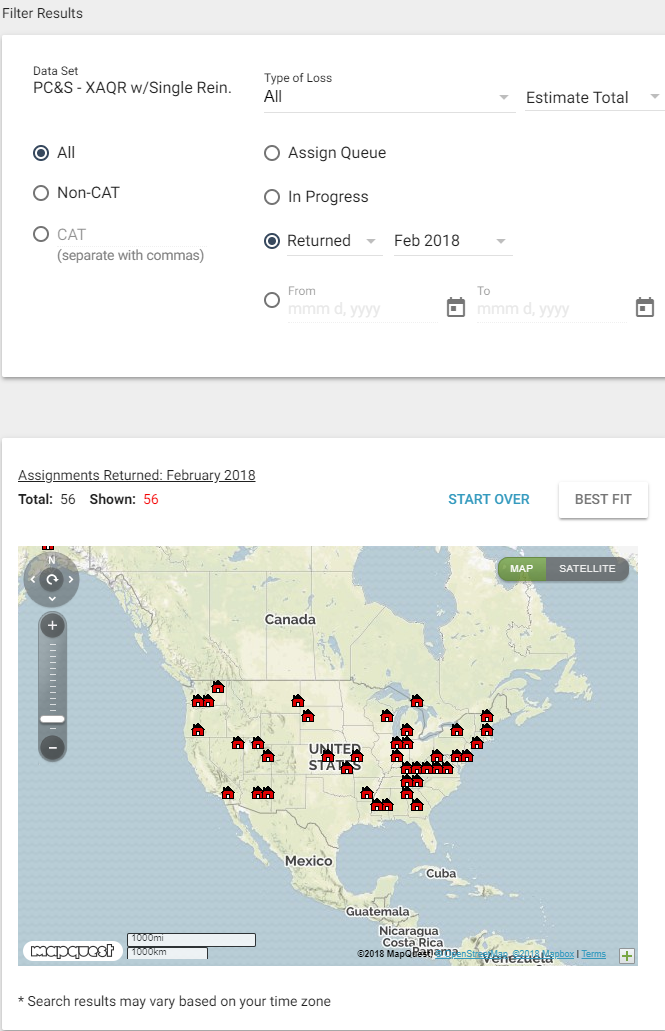
Task: Pan the map down with compass arrow
Action: click(x=52, y=598)
